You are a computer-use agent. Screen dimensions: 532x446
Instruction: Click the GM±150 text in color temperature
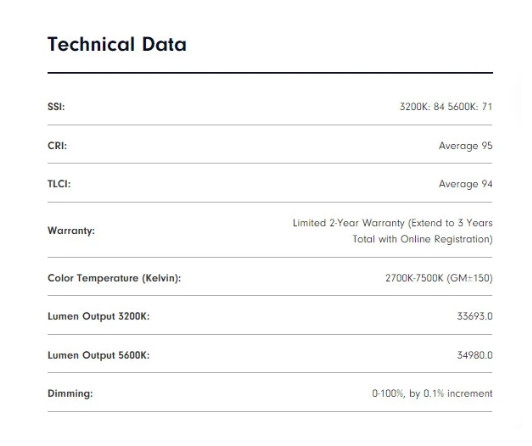point(470,278)
